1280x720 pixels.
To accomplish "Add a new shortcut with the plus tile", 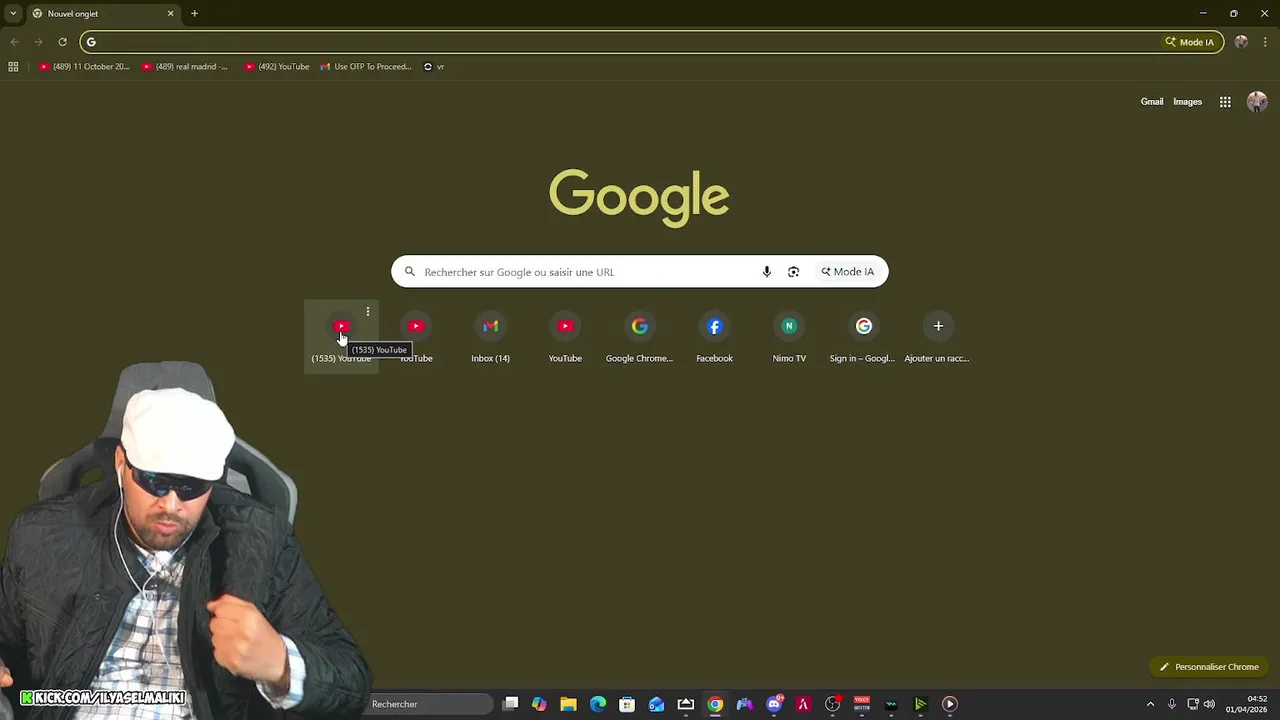I will coord(938,337).
